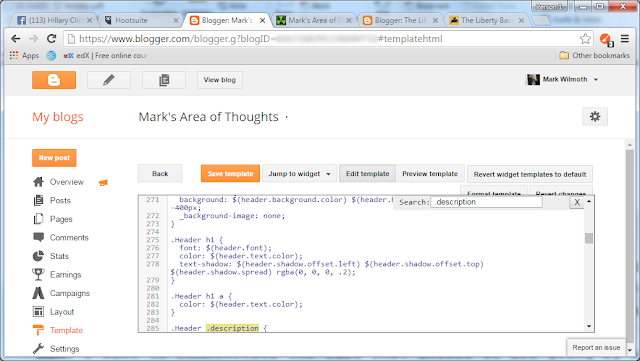640x361 pixels.
Task: Click the Overview house icon
Action: (x=38, y=182)
